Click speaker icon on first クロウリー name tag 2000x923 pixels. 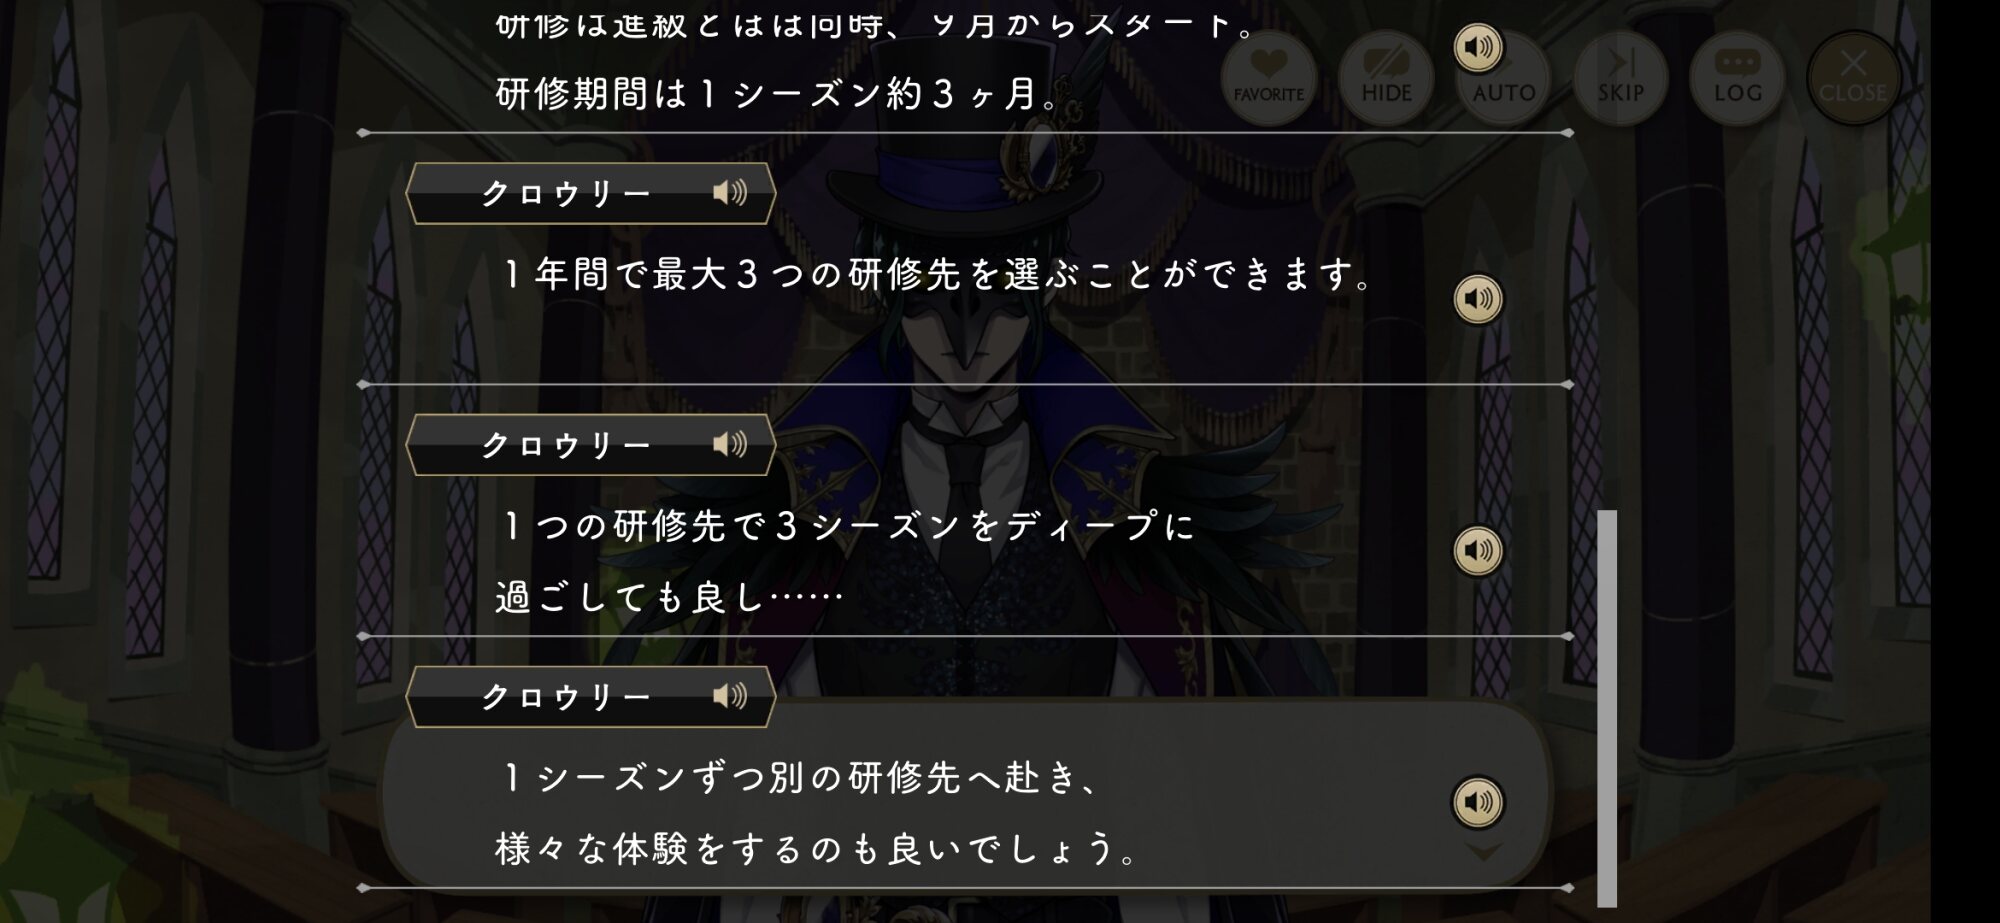[x=730, y=193]
